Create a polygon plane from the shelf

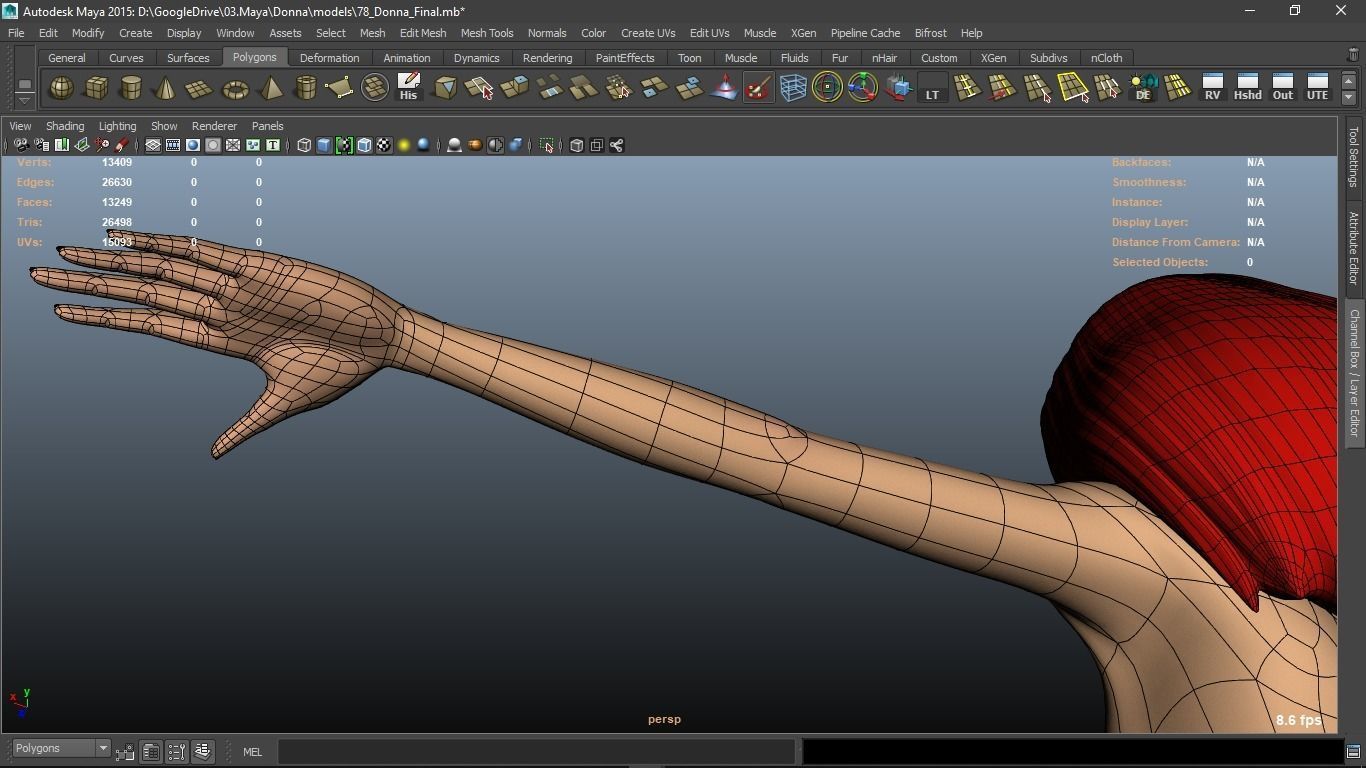coord(200,89)
